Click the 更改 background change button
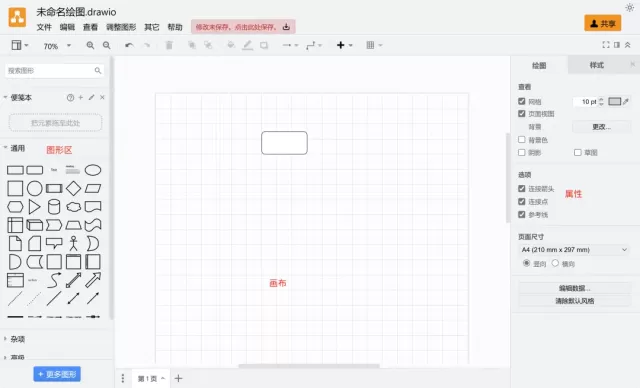640x388 pixels. [602, 127]
